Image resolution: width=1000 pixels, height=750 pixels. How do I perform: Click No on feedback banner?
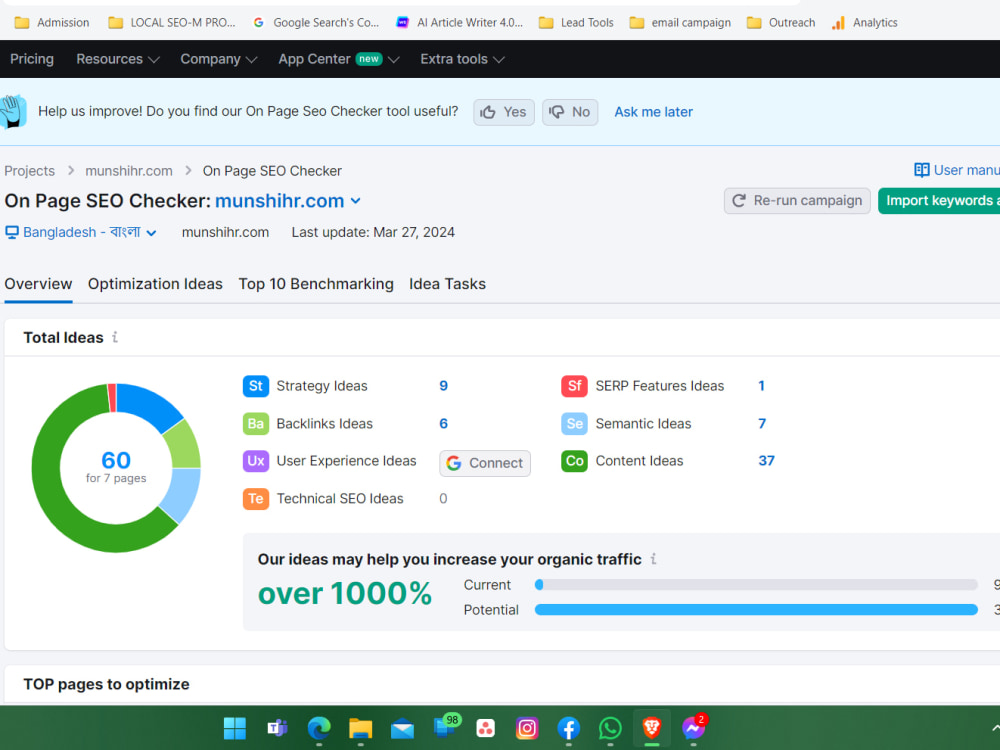coord(570,112)
